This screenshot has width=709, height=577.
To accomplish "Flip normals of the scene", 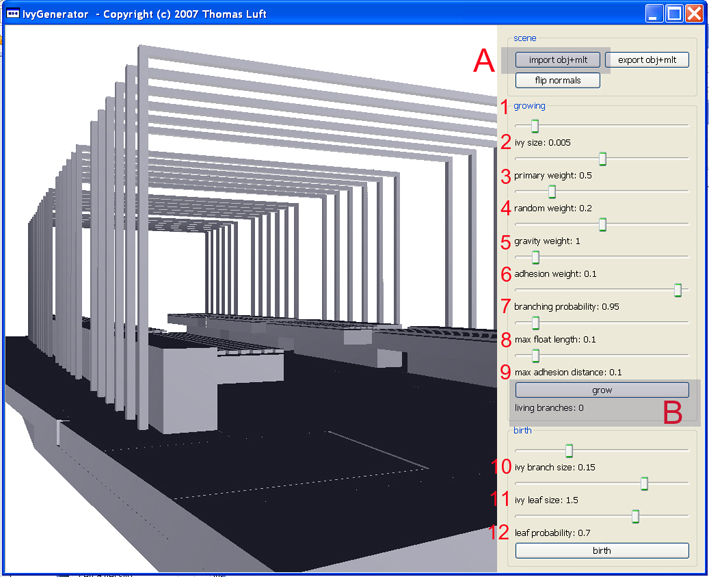I will (558, 80).
